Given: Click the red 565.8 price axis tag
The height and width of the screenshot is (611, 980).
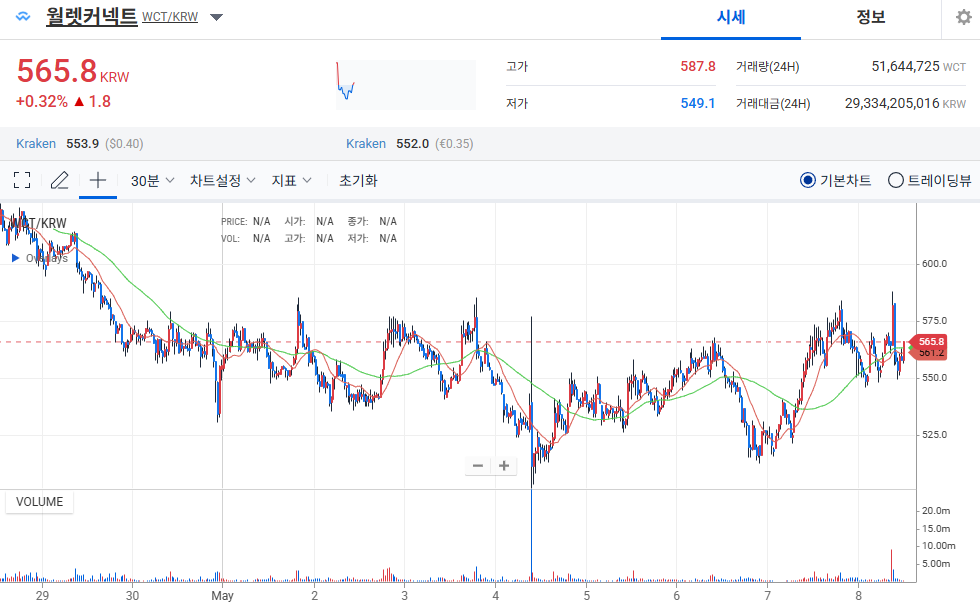Looking at the screenshot, I should click(931, 342).
